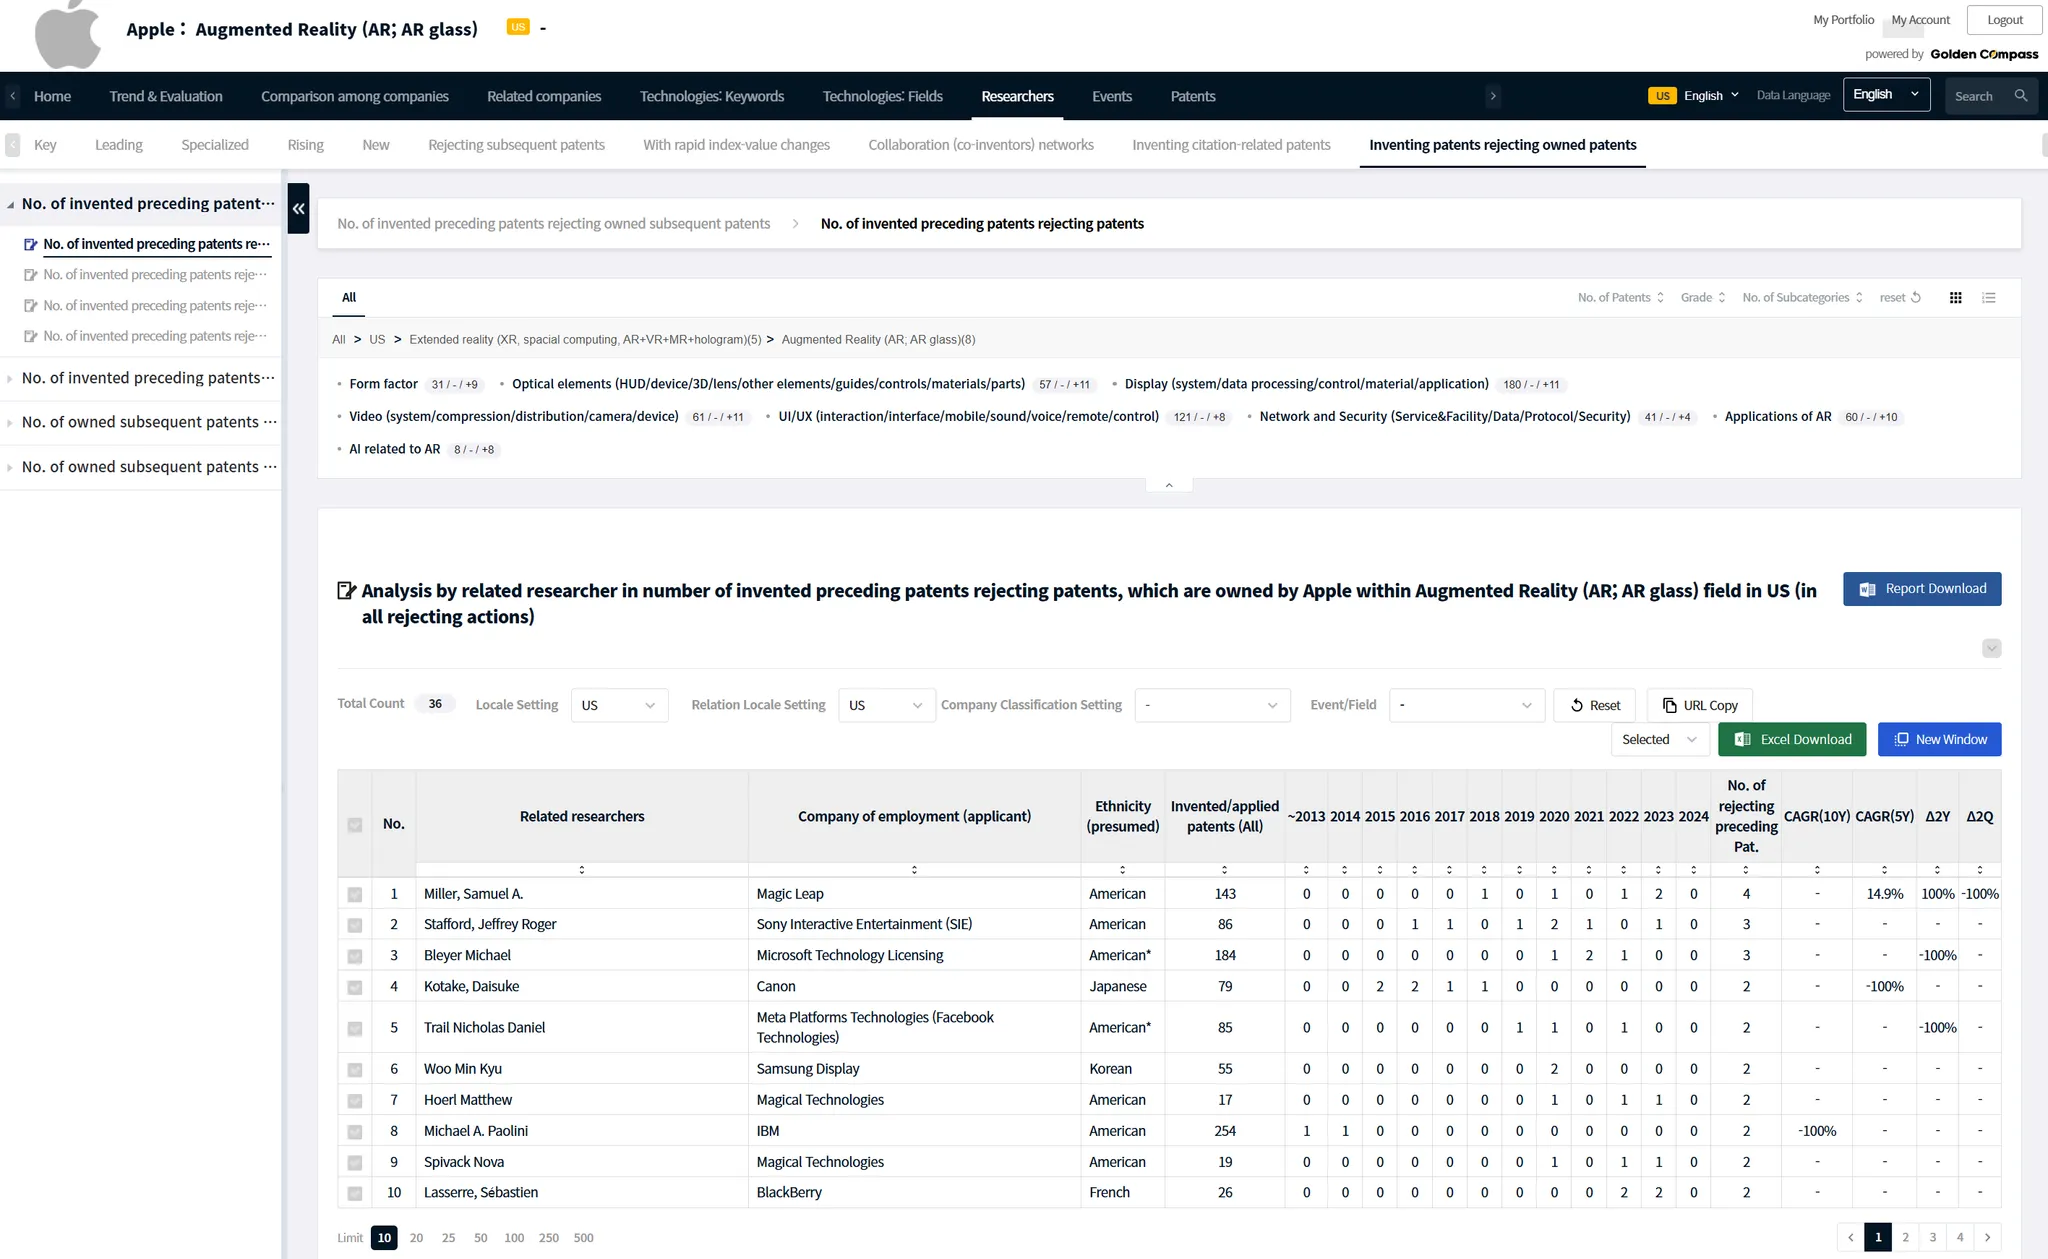Open the Company Classification Setting dropdown
The height and width of the screenshot is (1259, 2048).
coord(1211,705)
